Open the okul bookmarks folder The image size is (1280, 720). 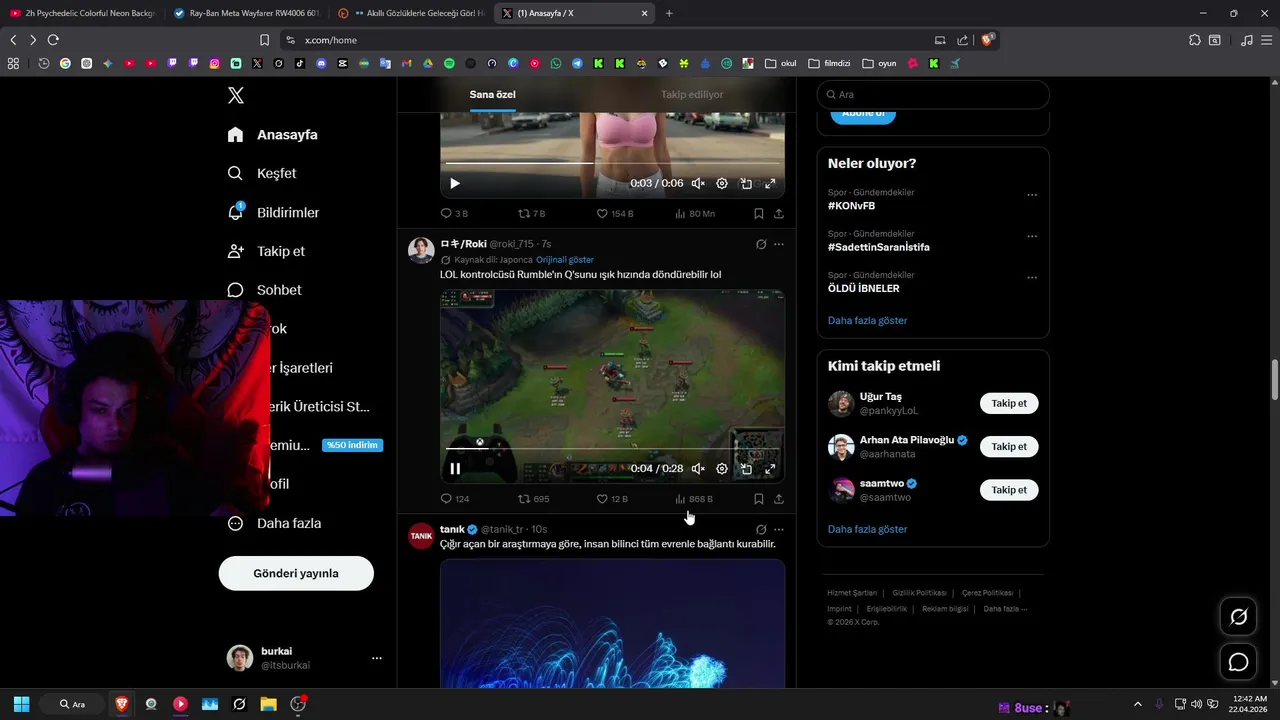point(780,63)
